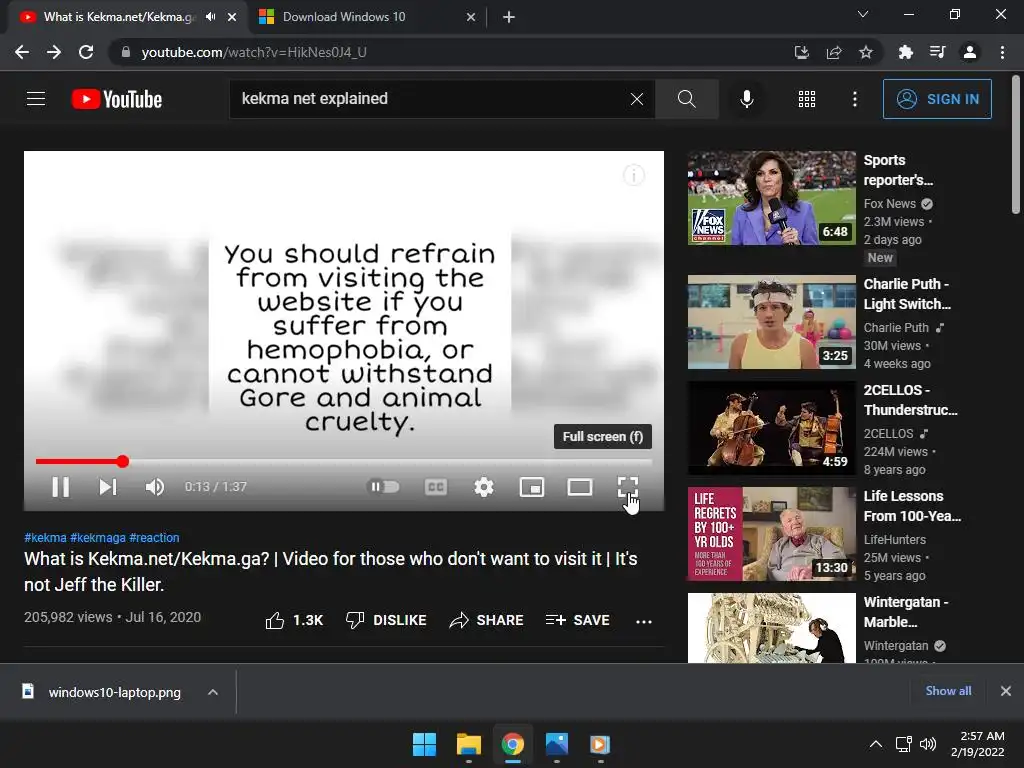Open the media controls icon in toolbar

937,52
